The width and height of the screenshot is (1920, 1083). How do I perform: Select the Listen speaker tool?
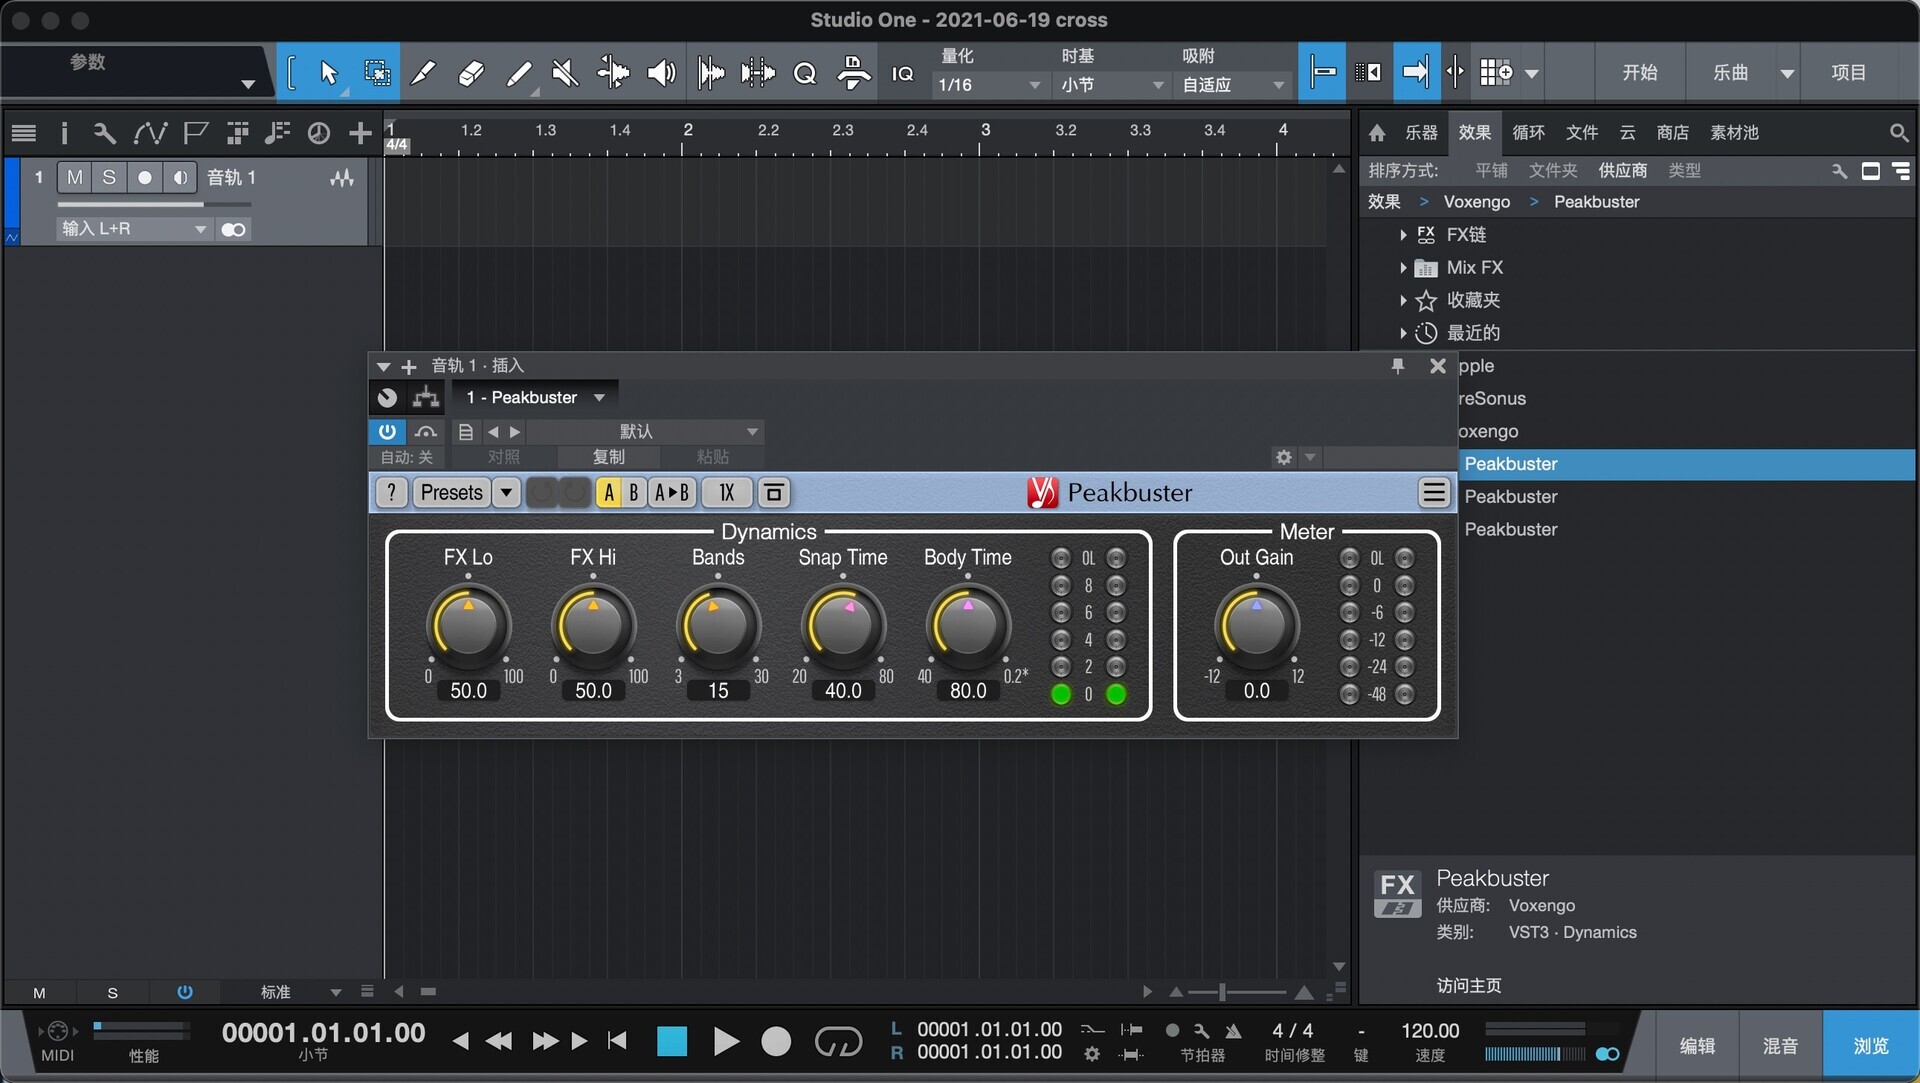coord(661,72)
